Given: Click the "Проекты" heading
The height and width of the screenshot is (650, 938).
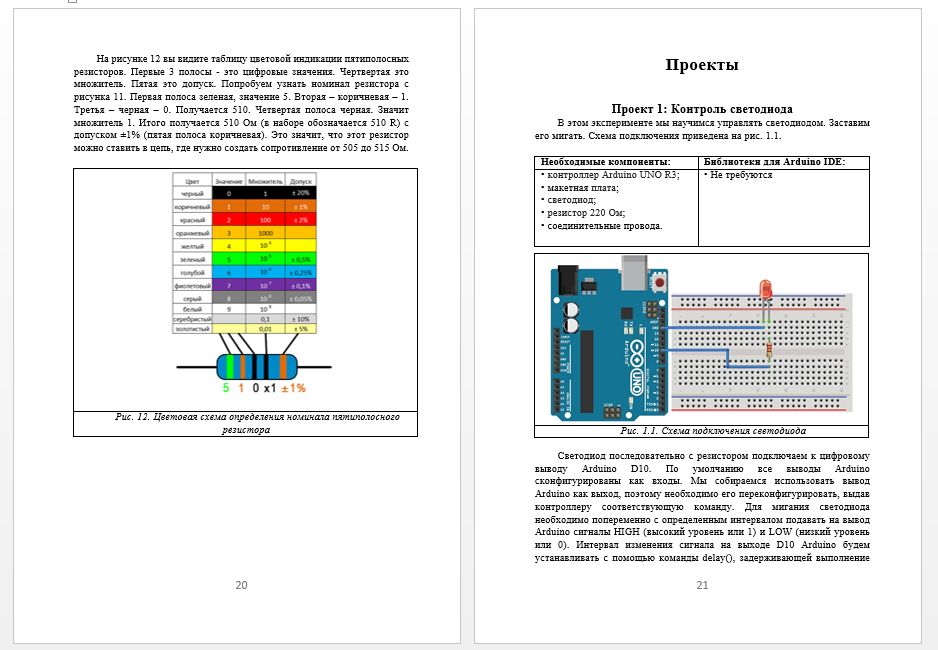Looking at the screenshot, I should click(x=702, y=66).
